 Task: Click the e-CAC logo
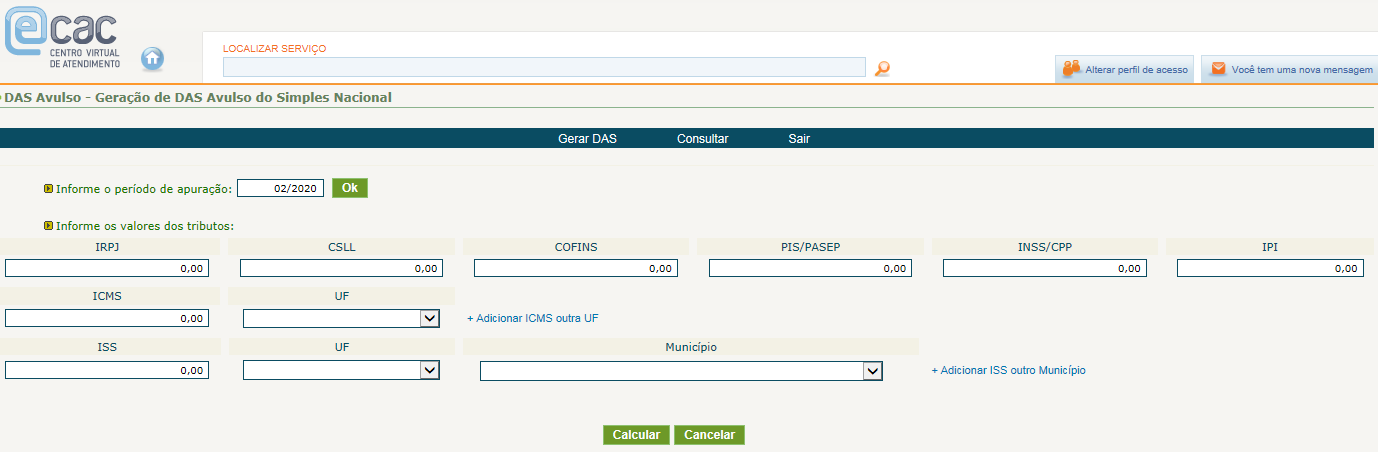click(63, 37)
